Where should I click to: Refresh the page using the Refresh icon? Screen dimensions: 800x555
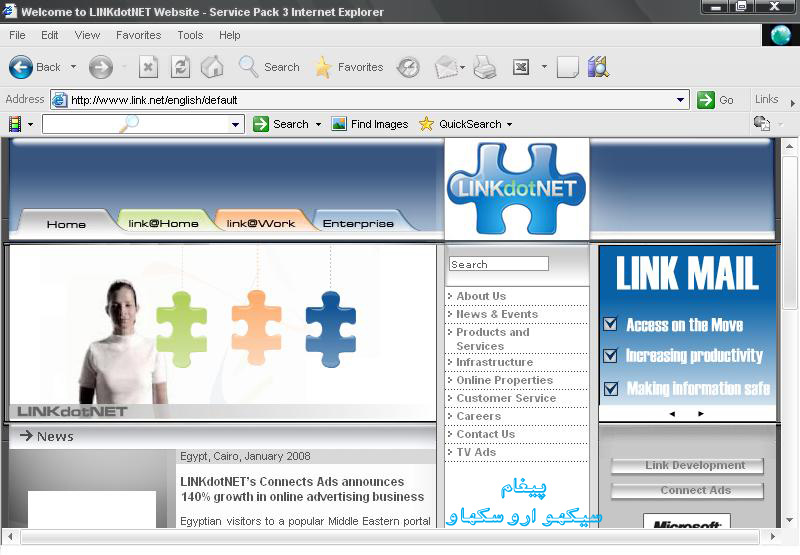[x=180, y=67]
